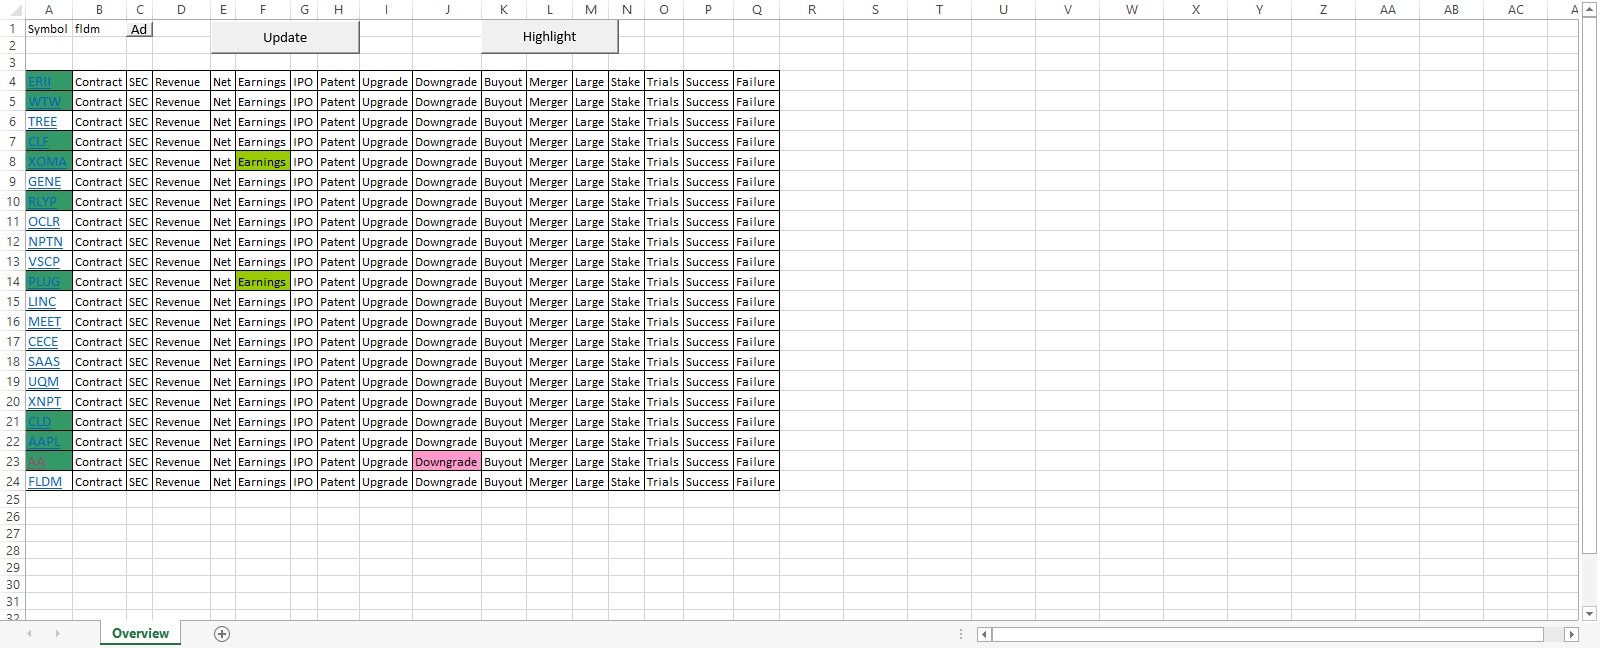Go to previous sheet with the left tab arrow
The width and height of the screenshot is (1600, 648).
30,634
